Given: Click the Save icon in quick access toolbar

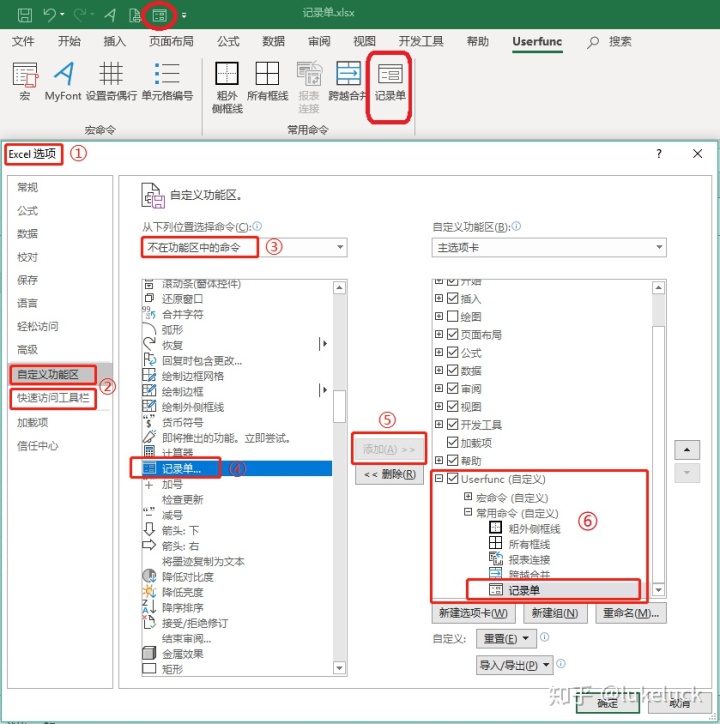Looking at the screenshot, I should (24, 15).
